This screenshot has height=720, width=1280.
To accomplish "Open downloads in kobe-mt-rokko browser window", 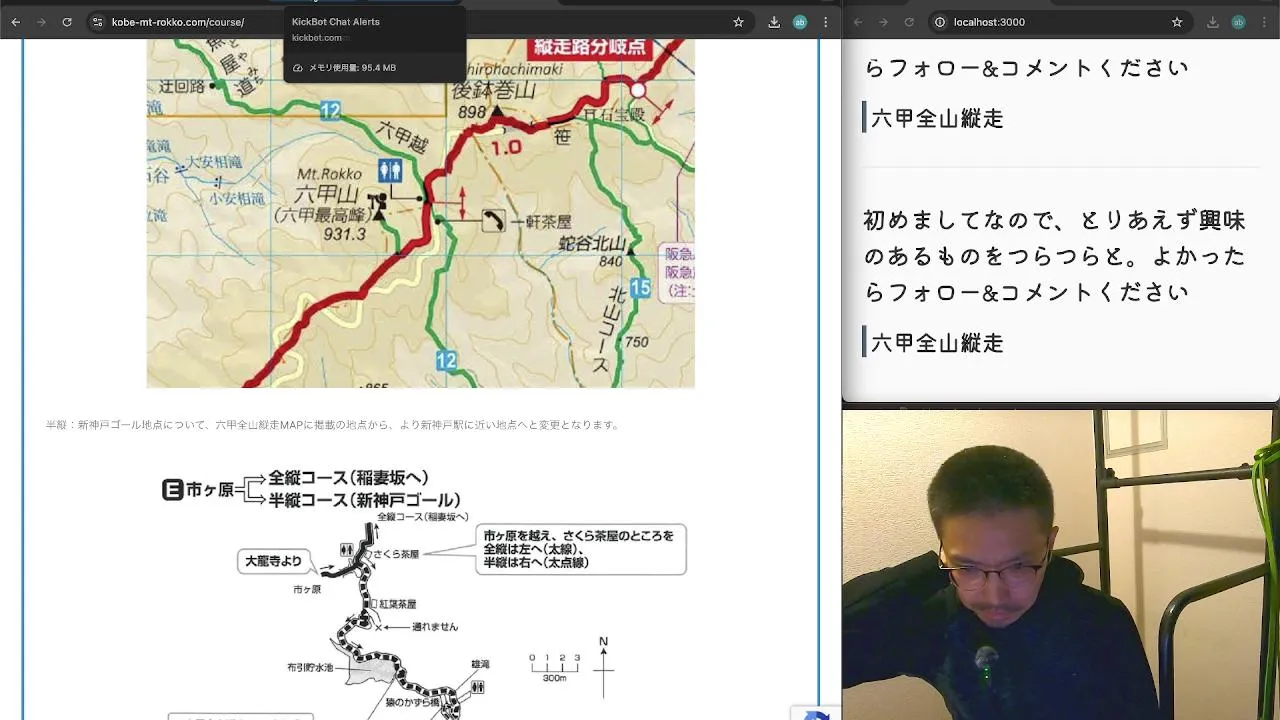I will 774,22.
